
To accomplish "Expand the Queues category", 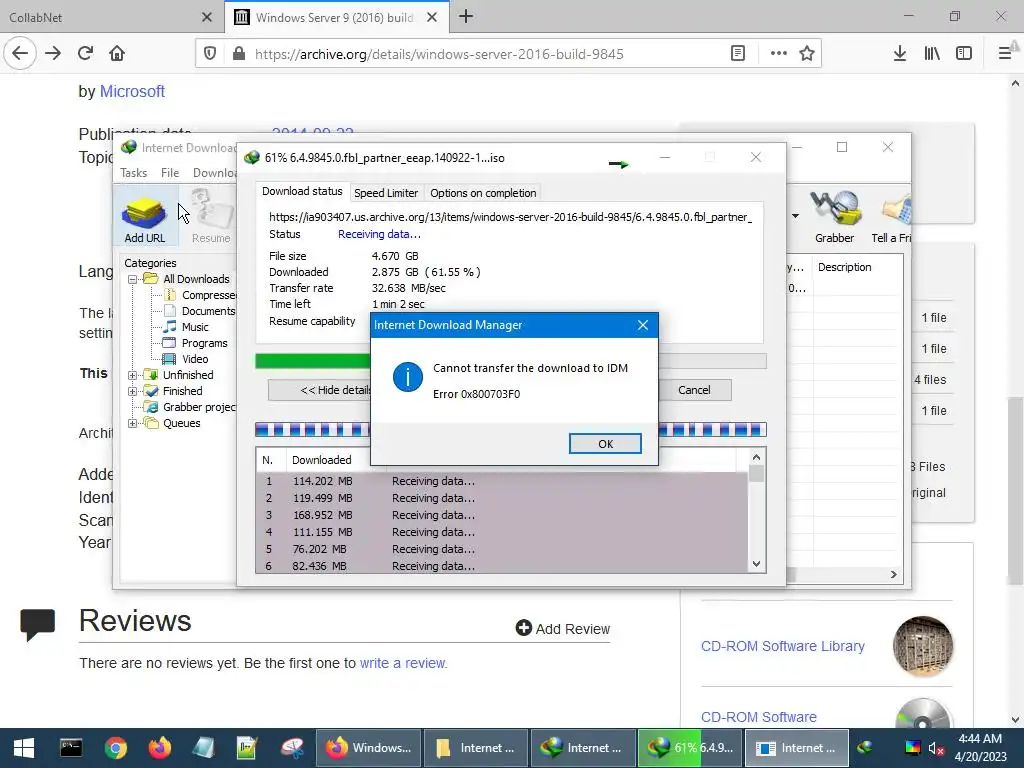I will pos(133,423).
